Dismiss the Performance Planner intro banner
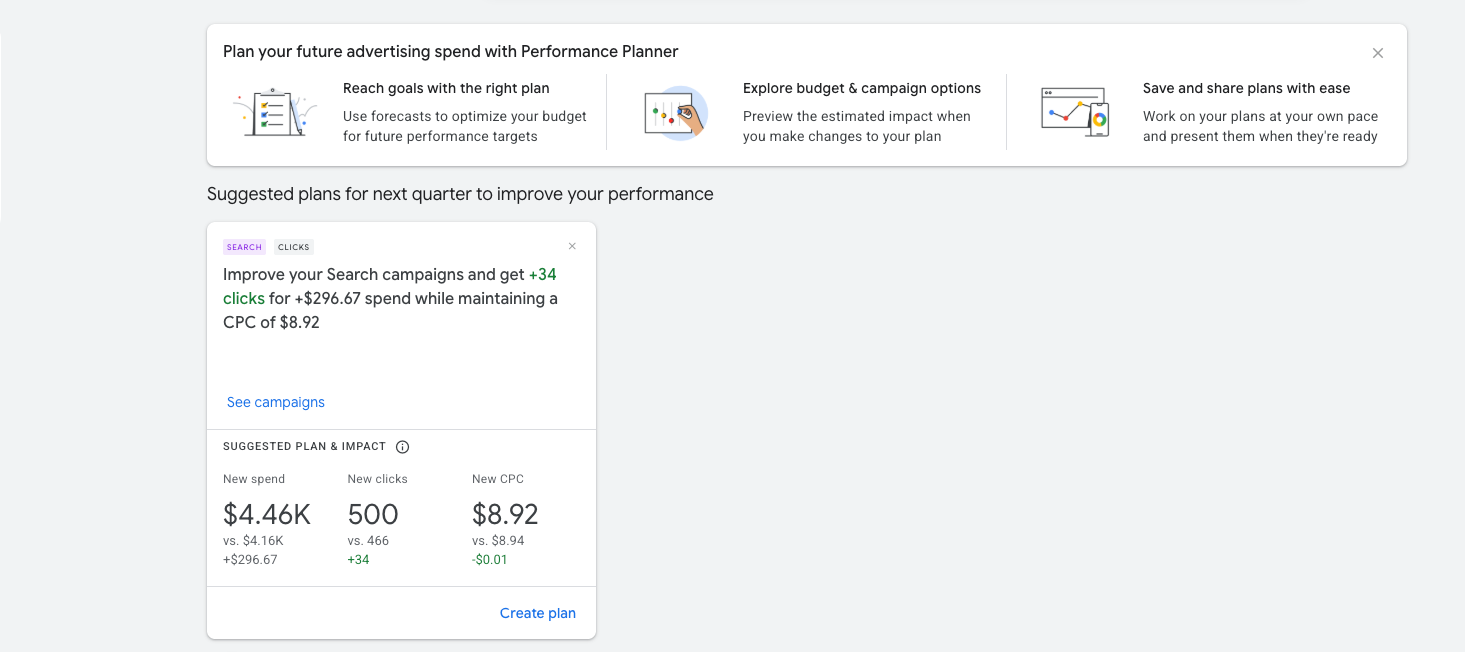This screenshot has width=1465, height=652. [1378, 53]
